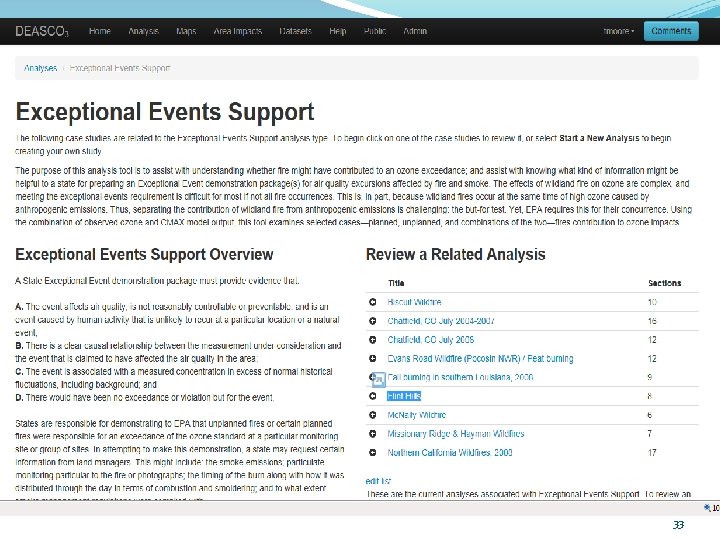
Task: Click the Review a Related Analysis heading
Action: (x=456, y=254)
